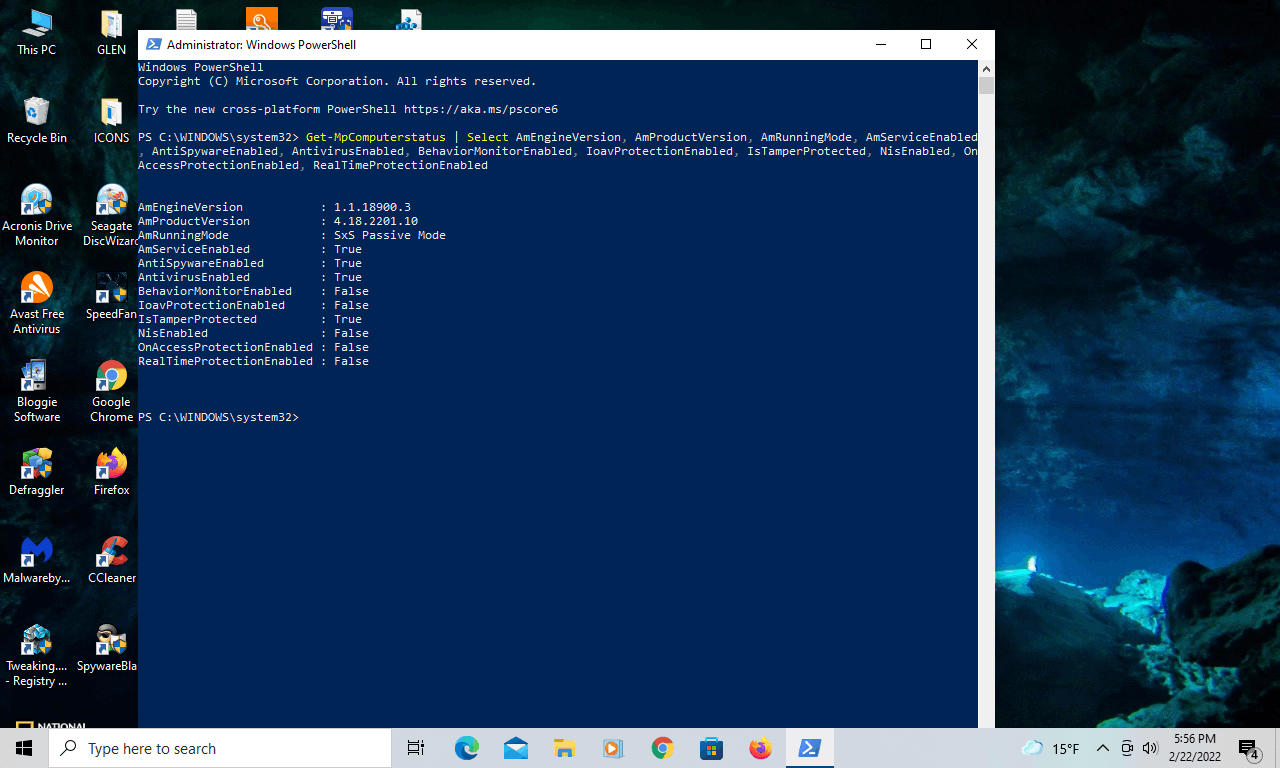Open the Action Center notifications
1280x768 pixels.
point(1248,748)
